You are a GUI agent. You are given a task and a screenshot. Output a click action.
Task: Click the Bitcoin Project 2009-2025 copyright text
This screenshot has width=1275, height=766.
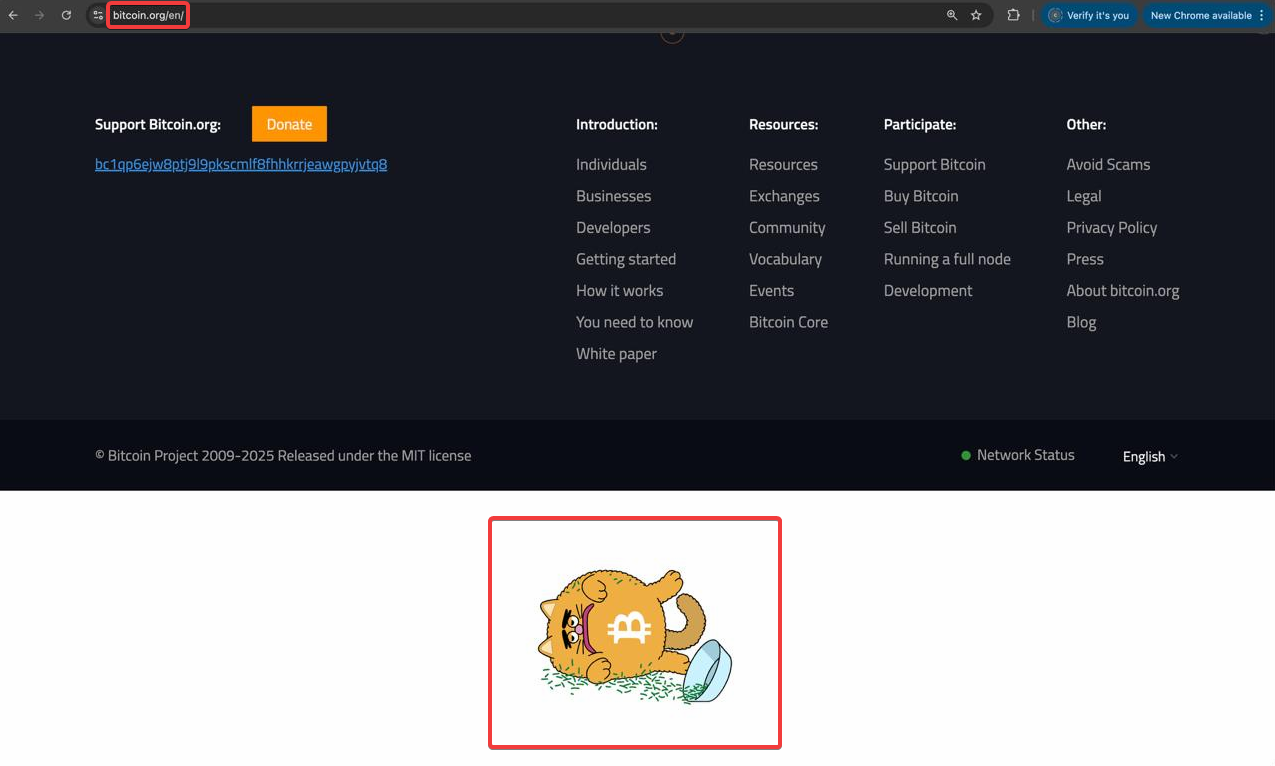tap(283, 455)
